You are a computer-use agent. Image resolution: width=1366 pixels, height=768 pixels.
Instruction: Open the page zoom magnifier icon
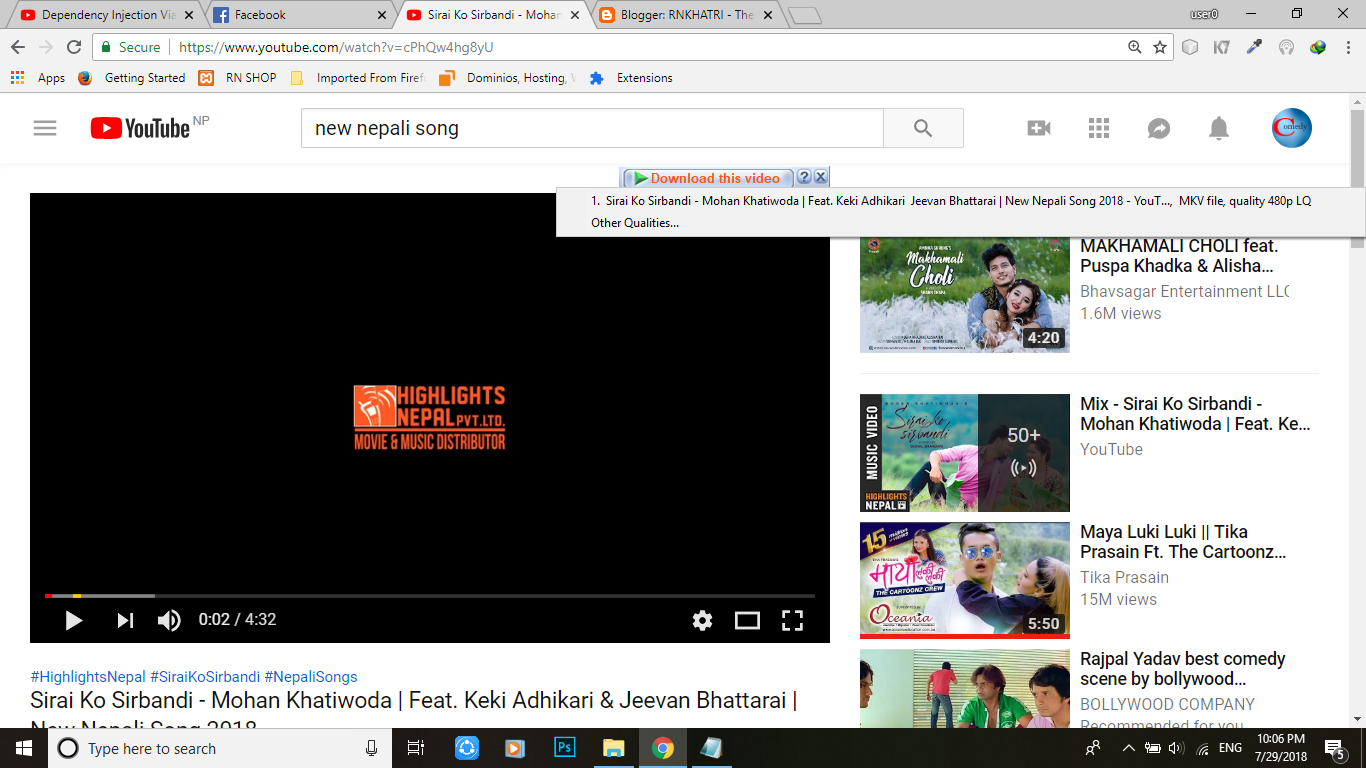point(1134,47)
